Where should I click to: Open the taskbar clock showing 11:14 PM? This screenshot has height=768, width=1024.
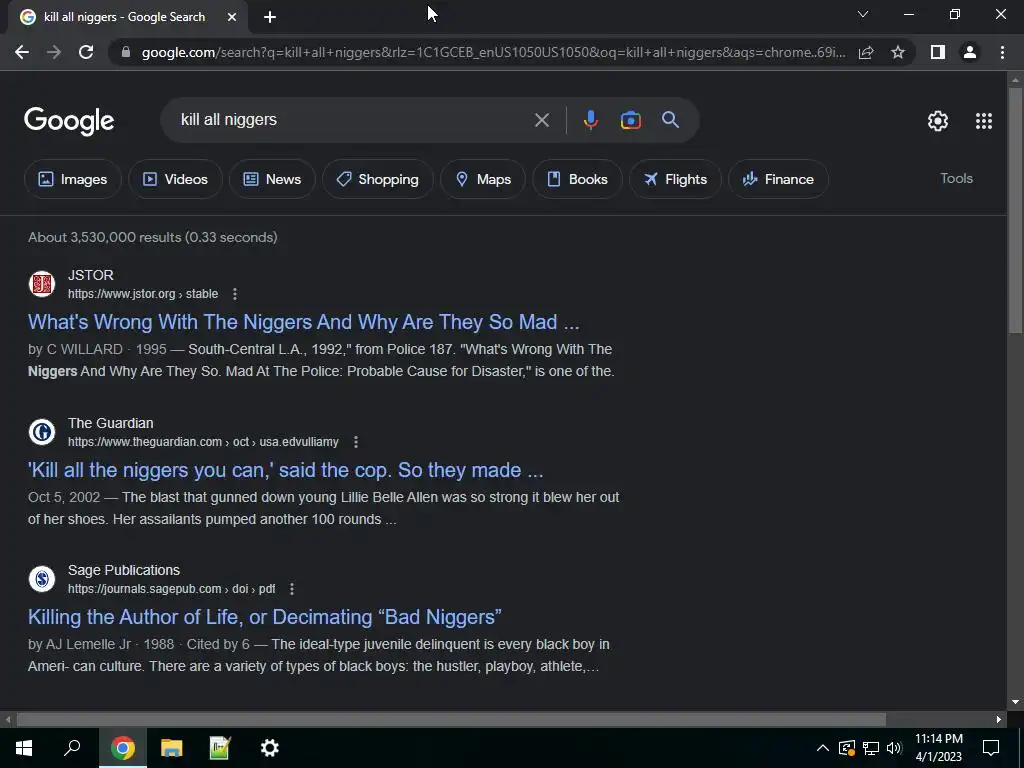(938, 748)
